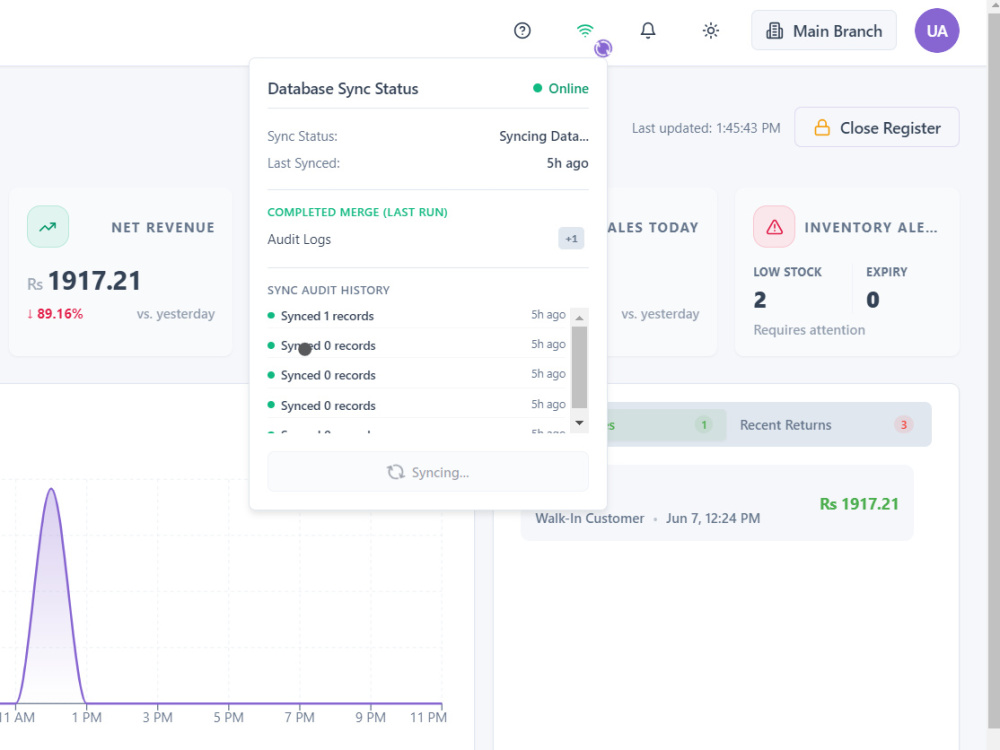Click the green 1 badge on sales tab
The image size is (1000, 750).
[703, 425]
